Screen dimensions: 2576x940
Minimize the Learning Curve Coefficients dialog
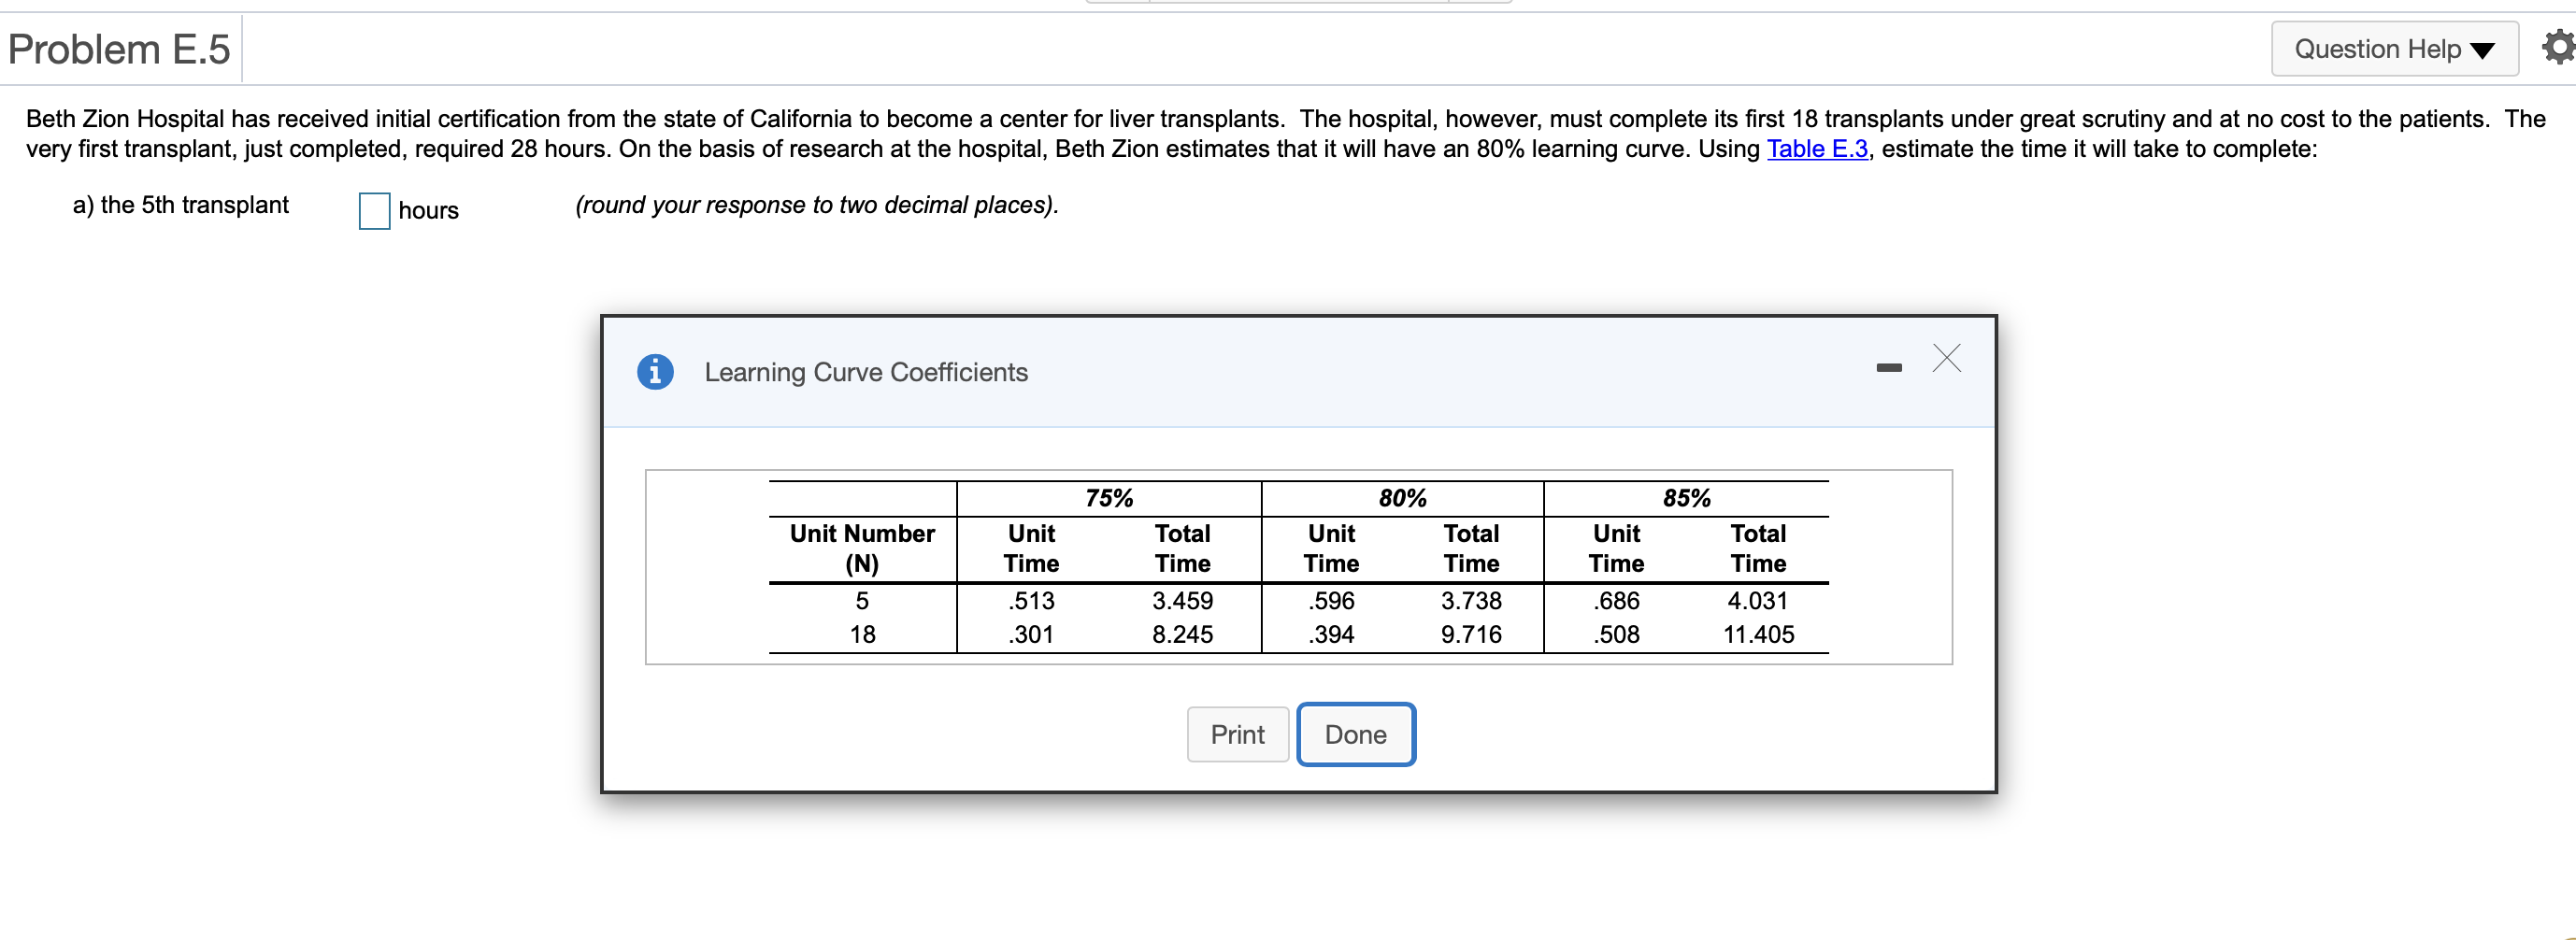[1888, 366]
